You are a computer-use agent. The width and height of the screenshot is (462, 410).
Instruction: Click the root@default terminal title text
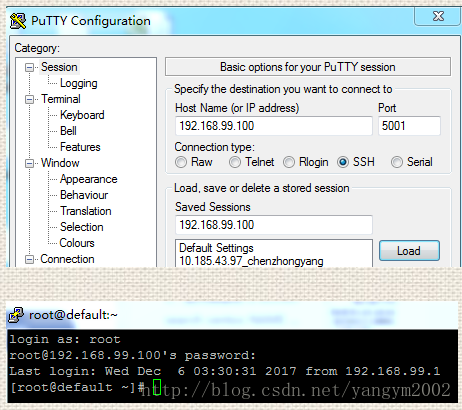73,315
